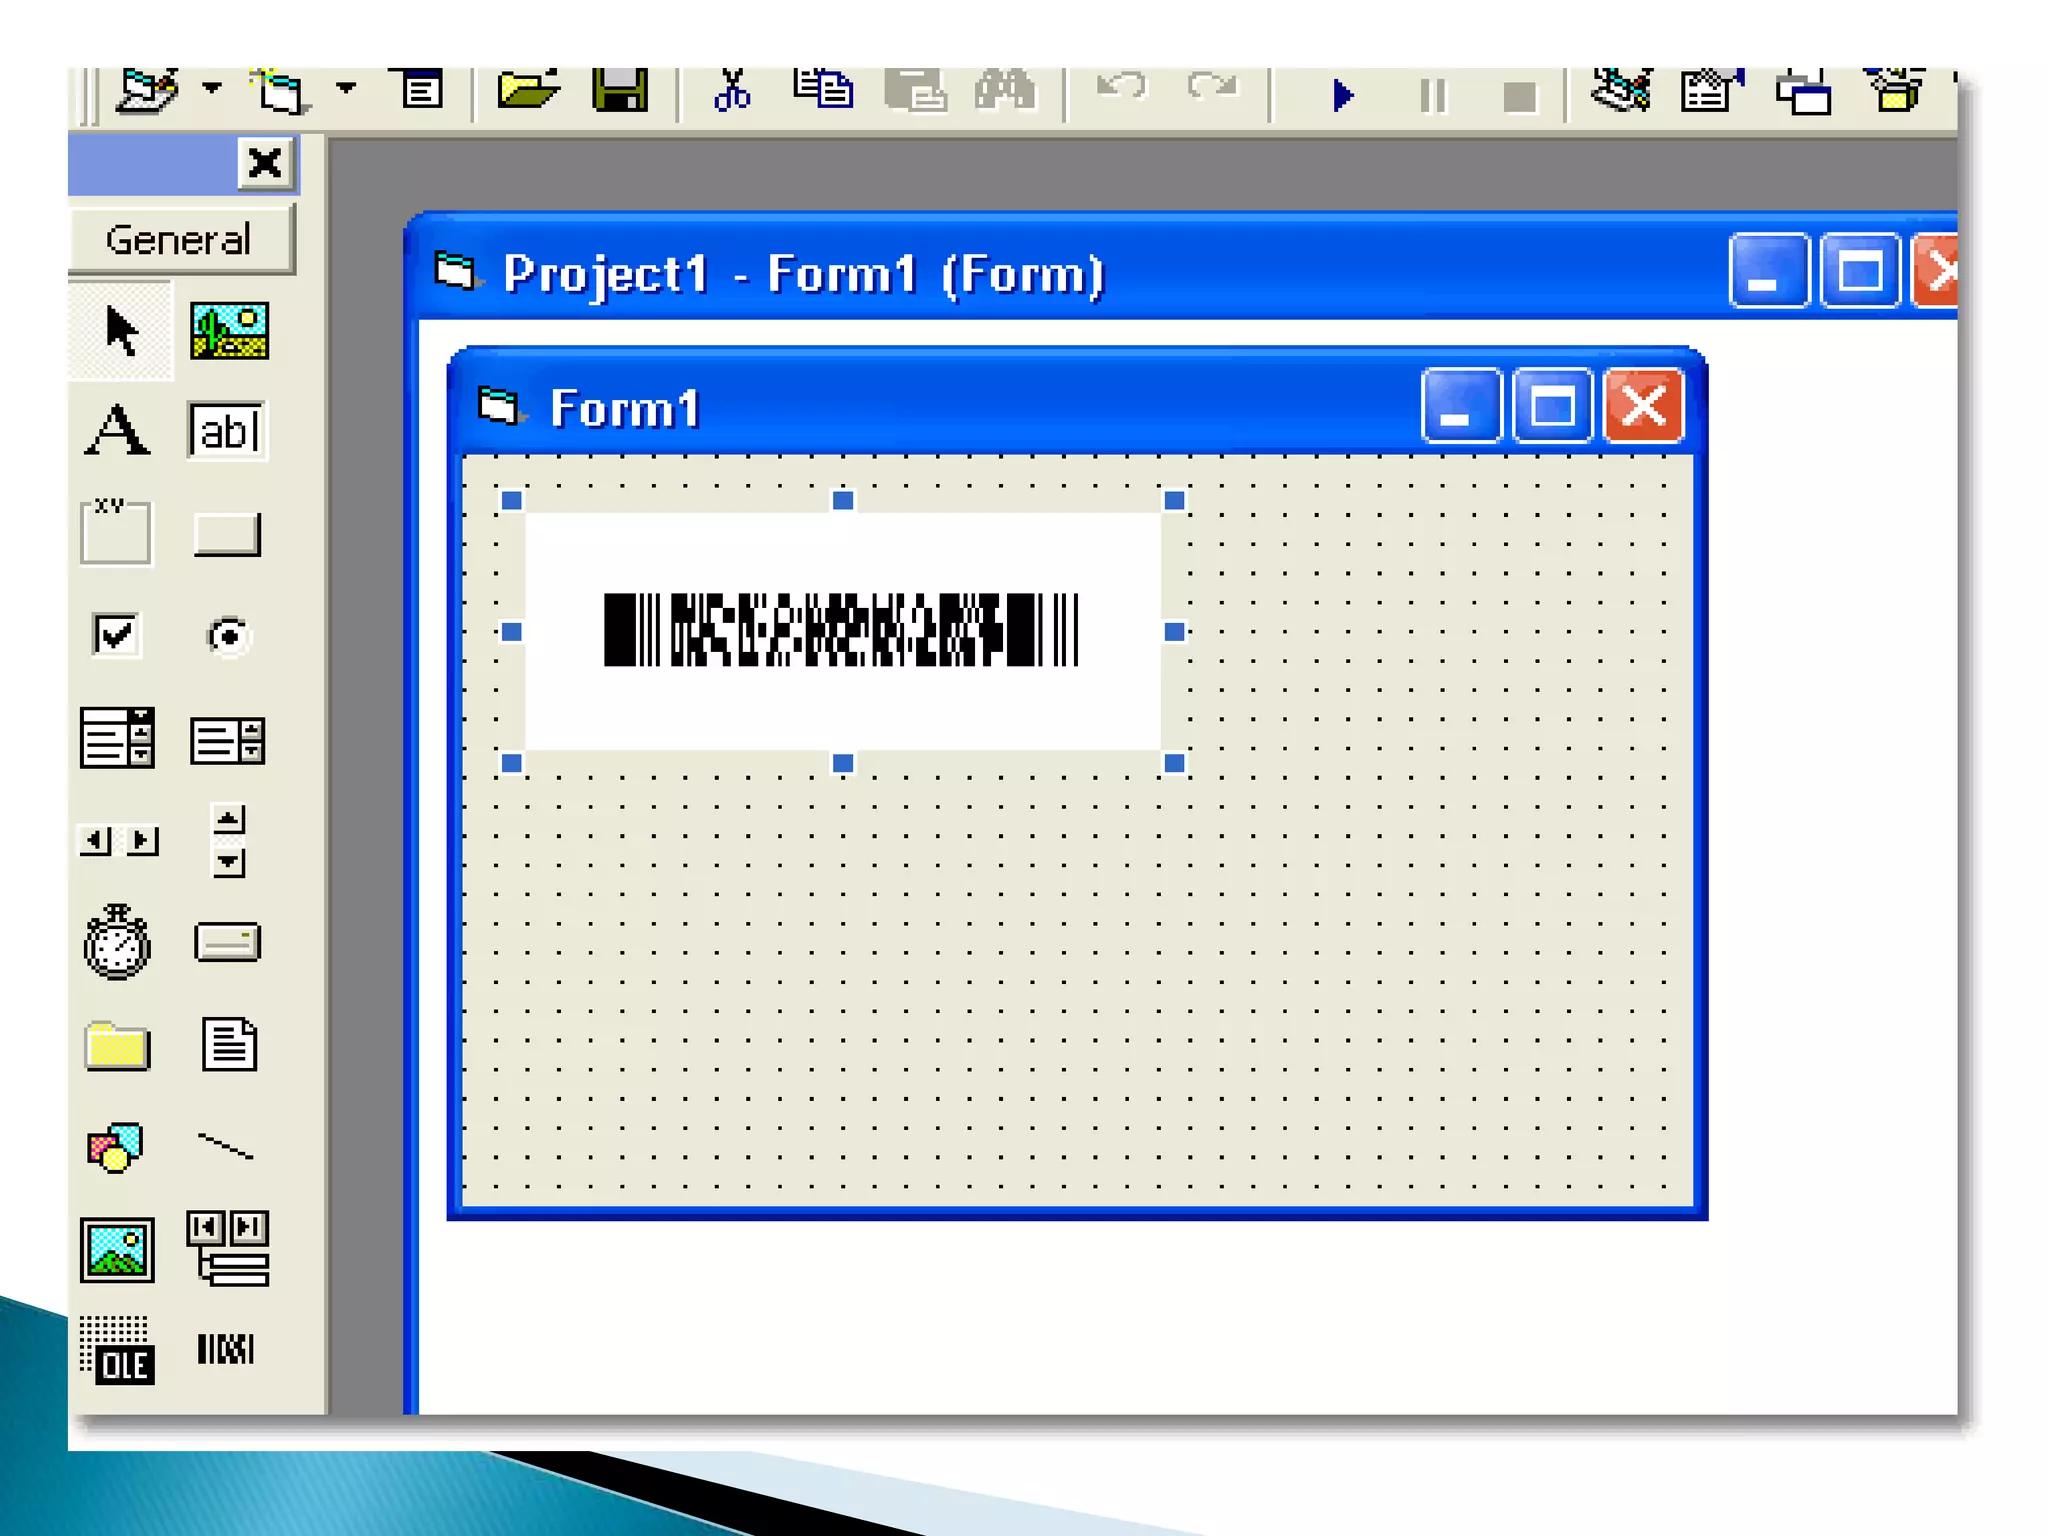
Task: Open Add Project dropdown arrow
Action: click(x=211, y=90)
